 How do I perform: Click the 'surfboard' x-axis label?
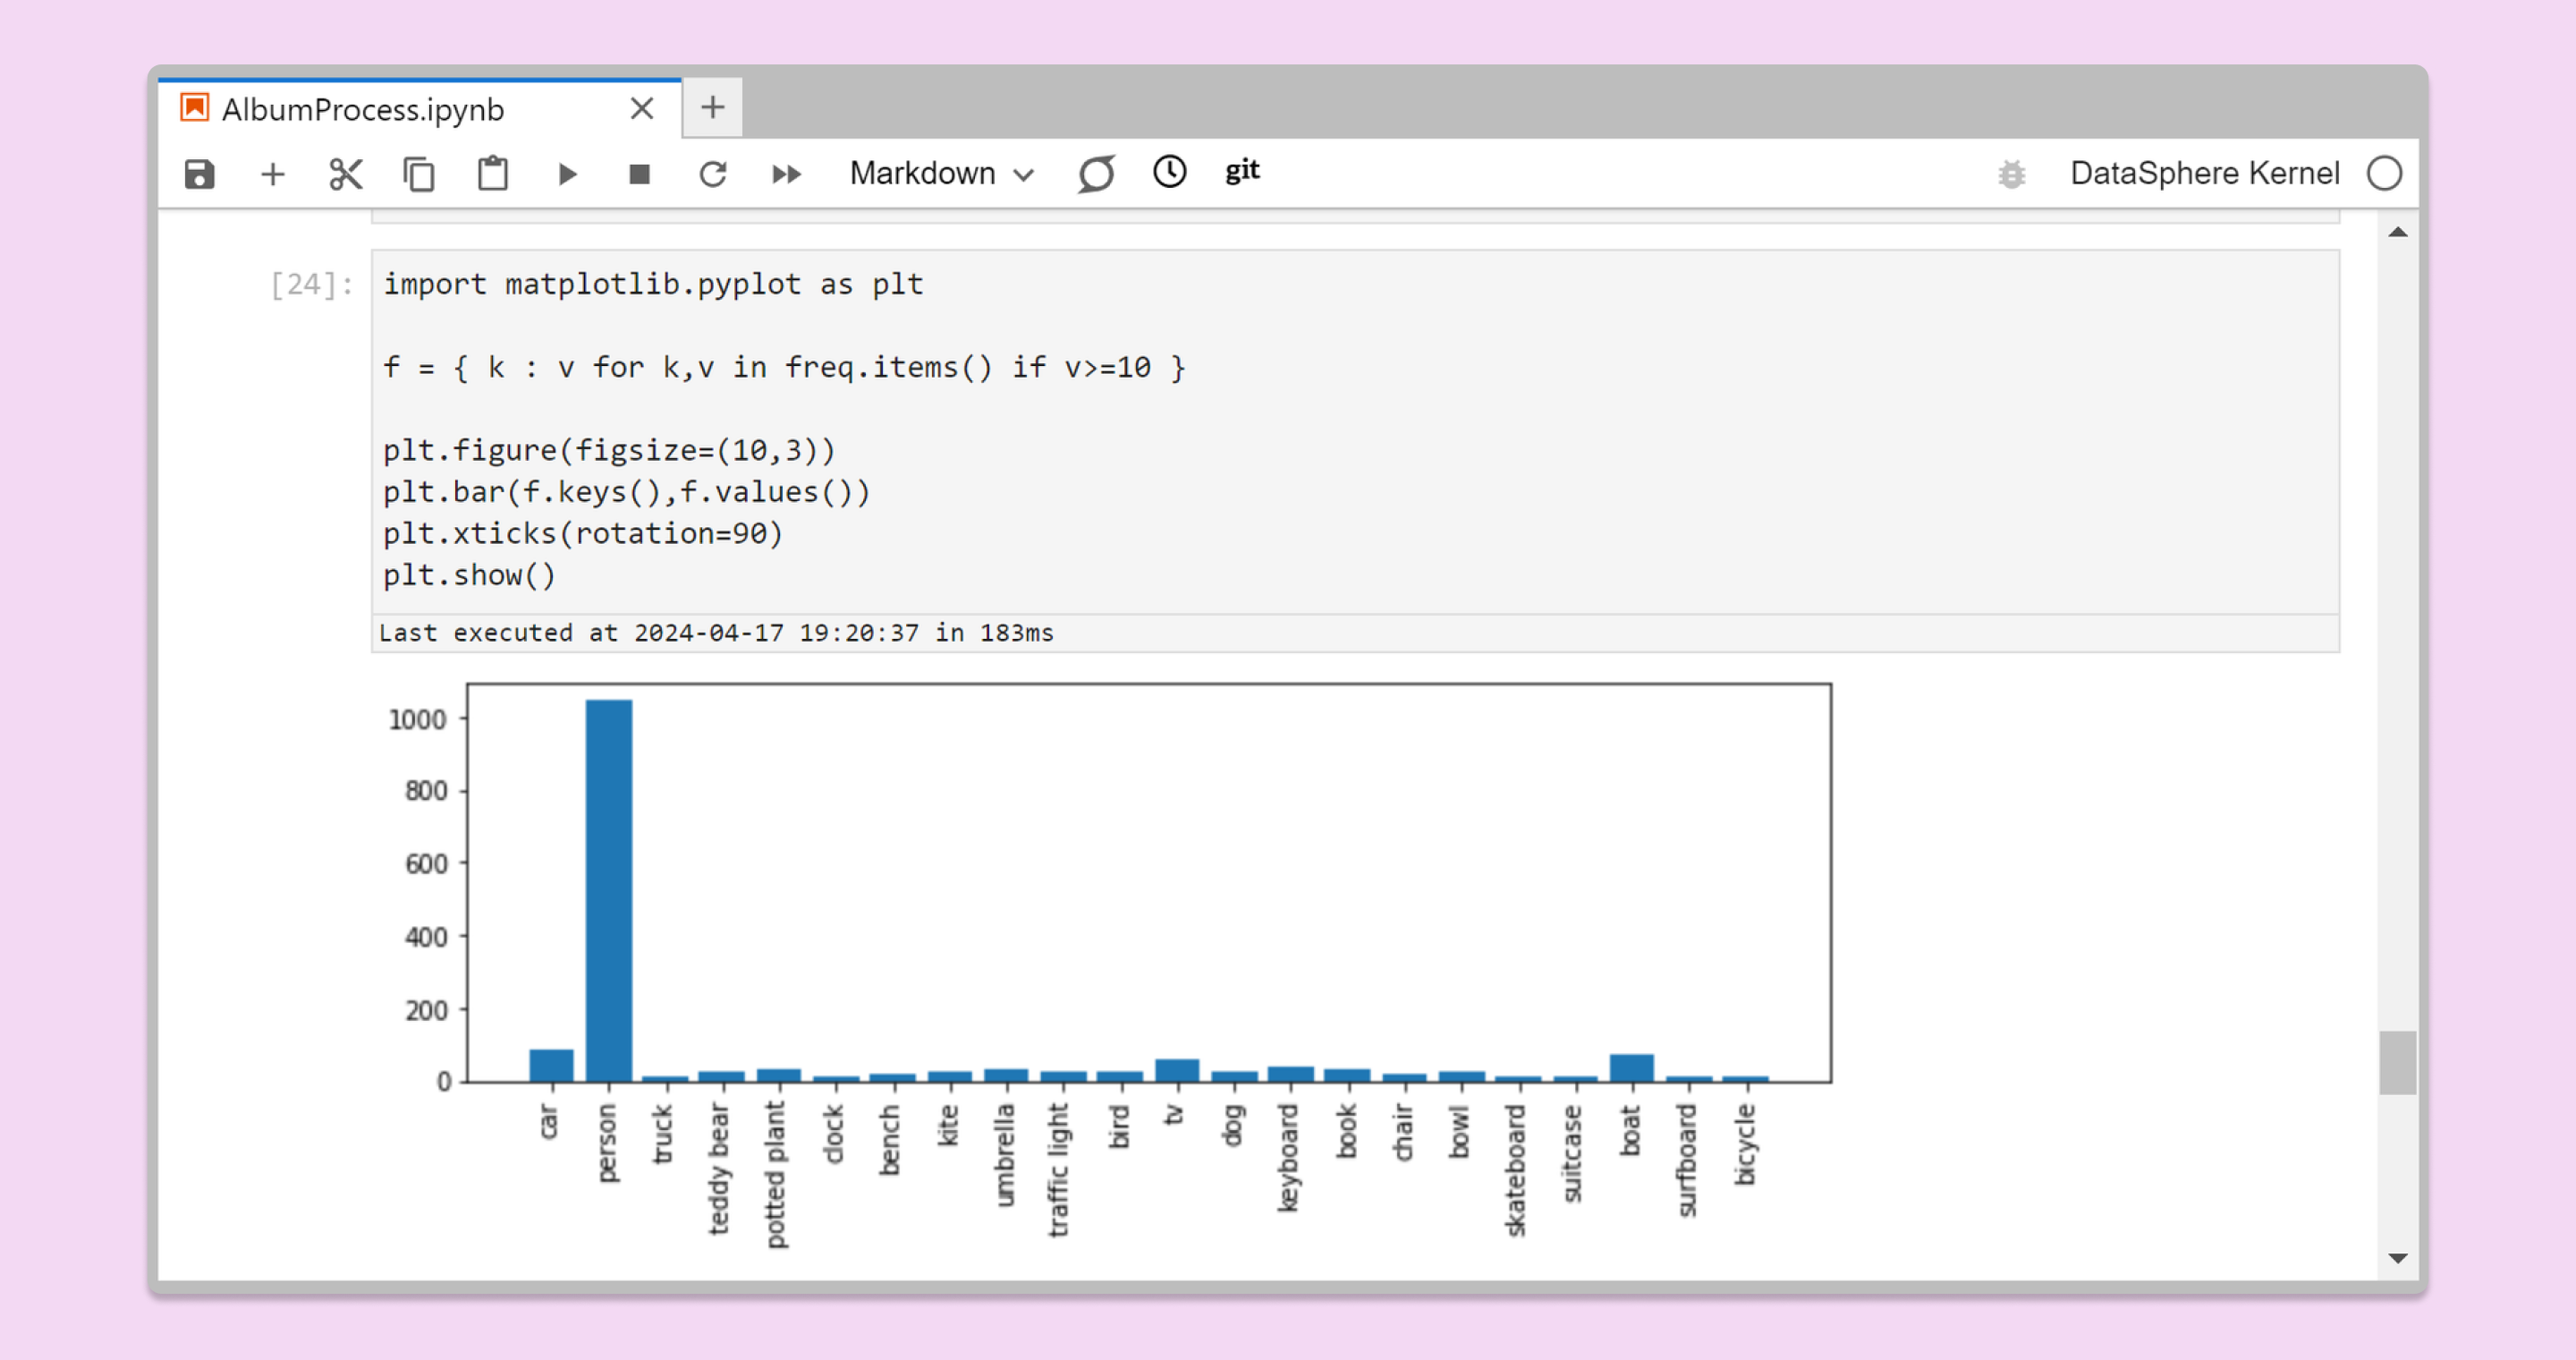(x=1688, y=1160)
